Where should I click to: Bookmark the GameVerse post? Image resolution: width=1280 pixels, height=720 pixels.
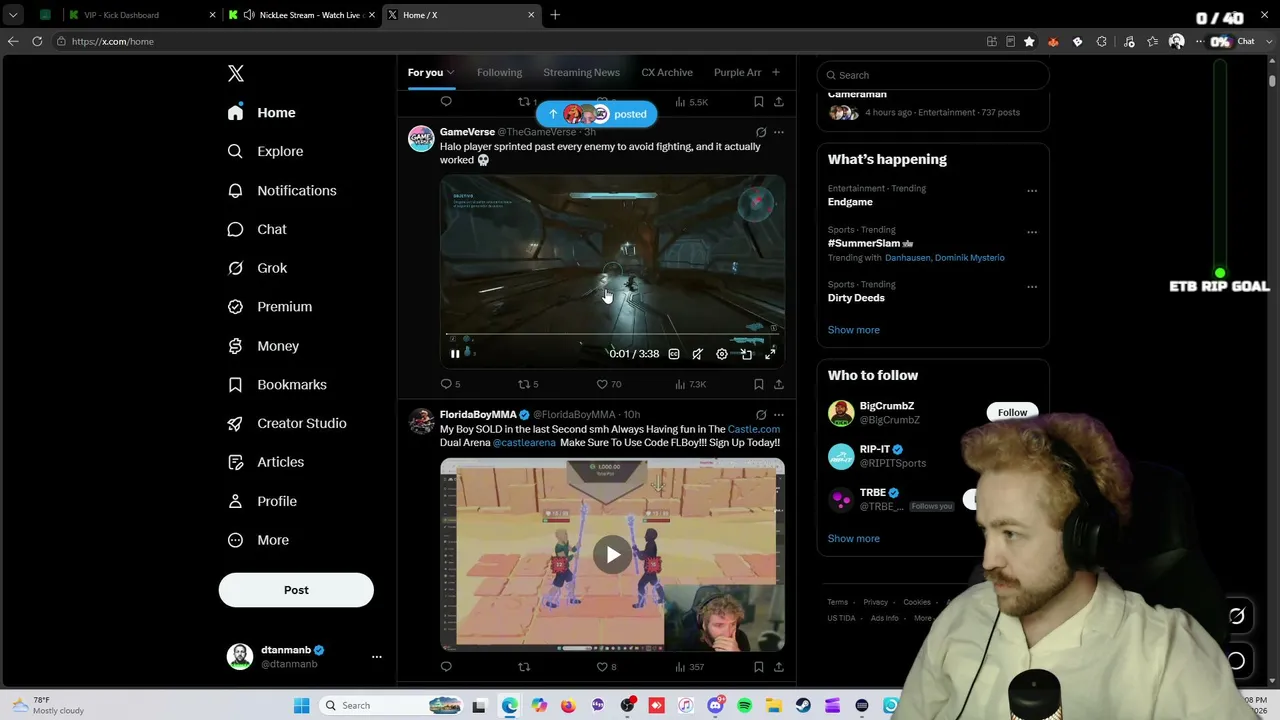click(759, 384)
